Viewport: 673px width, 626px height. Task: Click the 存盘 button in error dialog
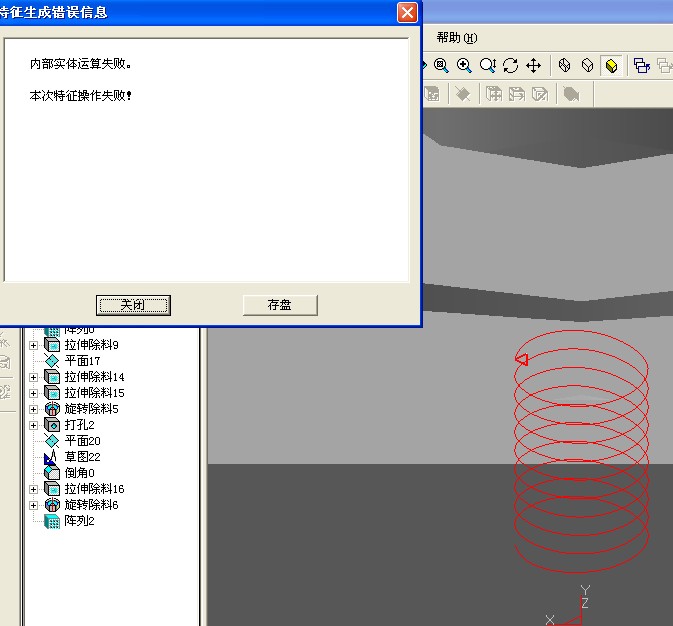(280, 305)
